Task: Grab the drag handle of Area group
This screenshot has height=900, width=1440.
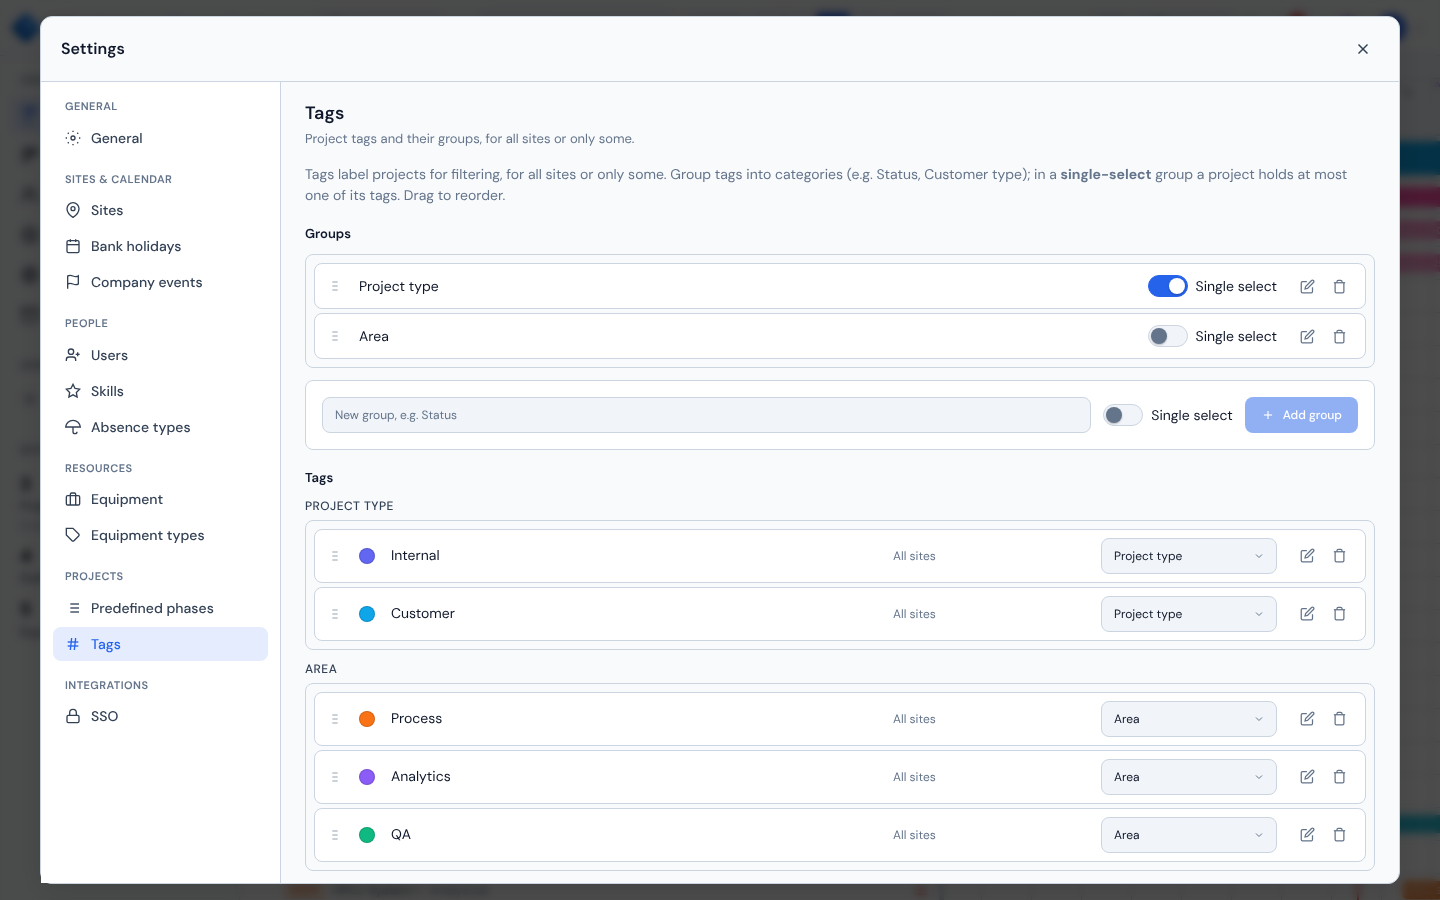Action: coord(335,336)
